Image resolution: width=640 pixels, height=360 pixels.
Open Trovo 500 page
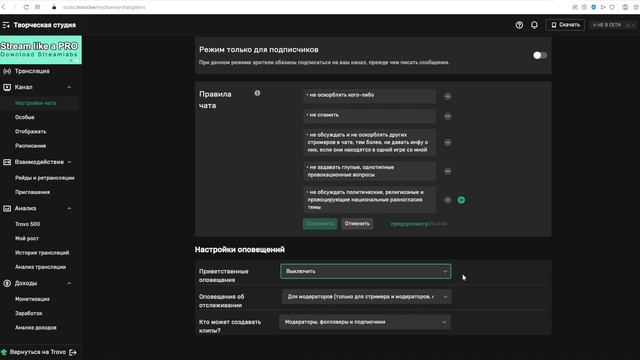[x=27, y=224]
